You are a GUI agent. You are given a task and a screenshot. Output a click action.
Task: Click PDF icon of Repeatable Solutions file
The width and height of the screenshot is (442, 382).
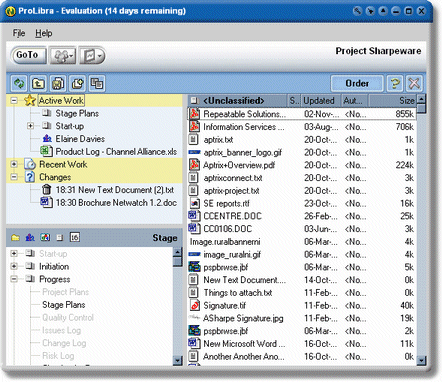click(x=194, y=114)
